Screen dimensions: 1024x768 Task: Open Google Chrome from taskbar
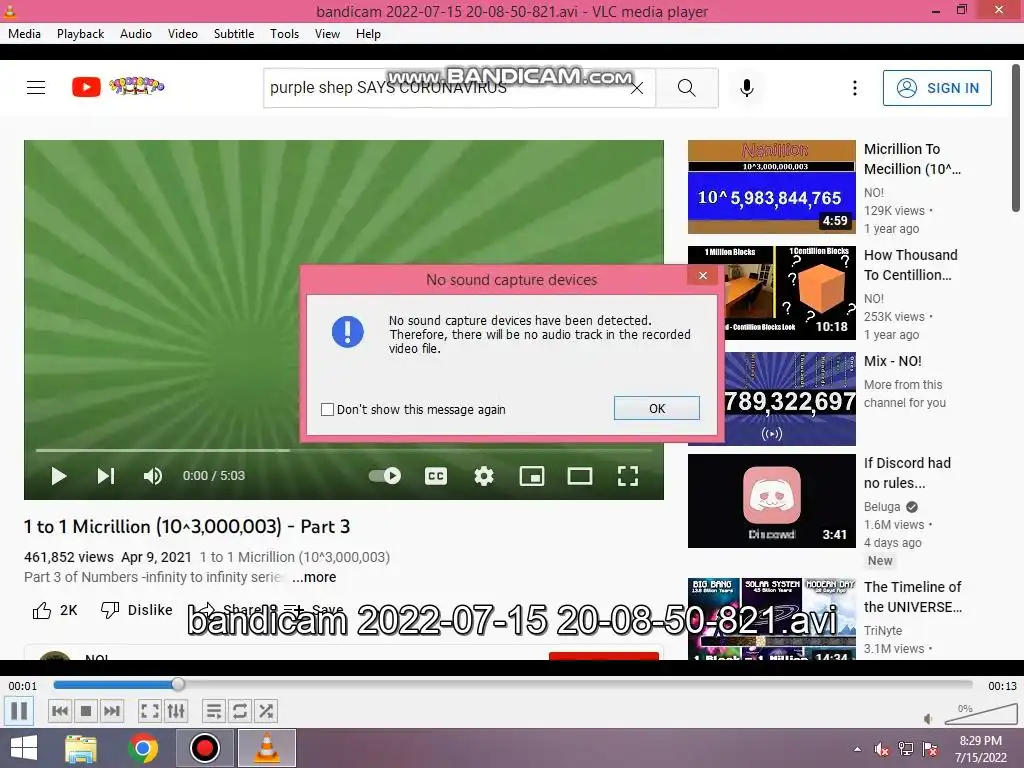(143, 748)
